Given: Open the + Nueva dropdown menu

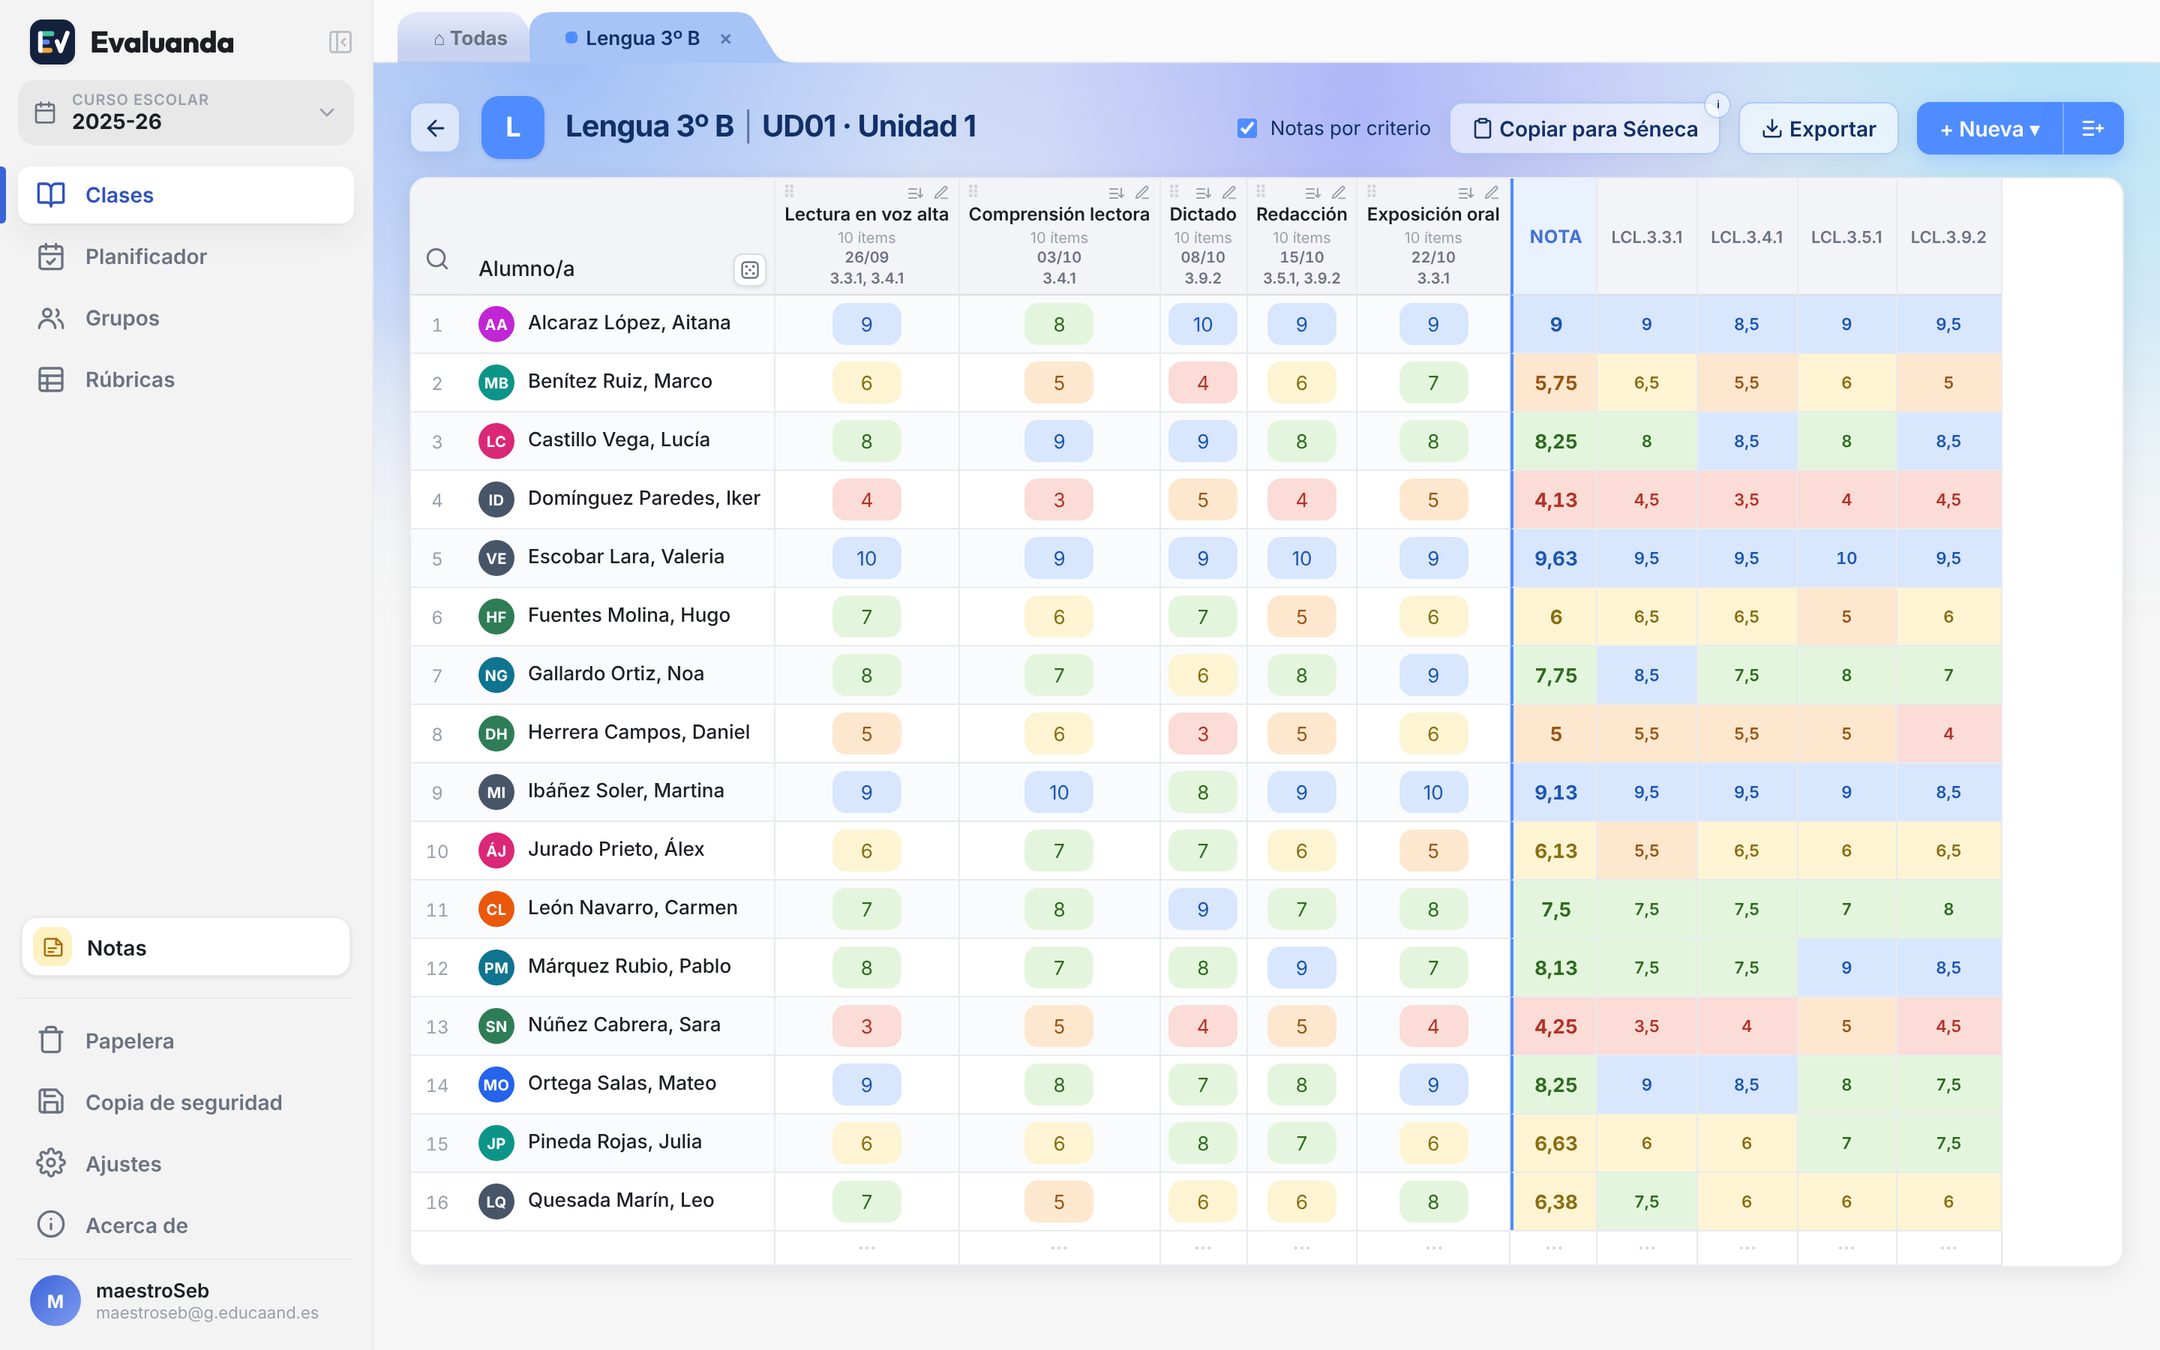Looking at the screenshot, I should point(1989,128).
